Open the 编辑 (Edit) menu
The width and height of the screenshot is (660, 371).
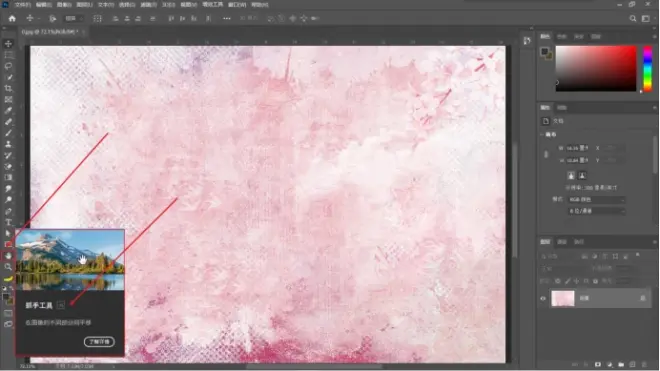[43, 5]
